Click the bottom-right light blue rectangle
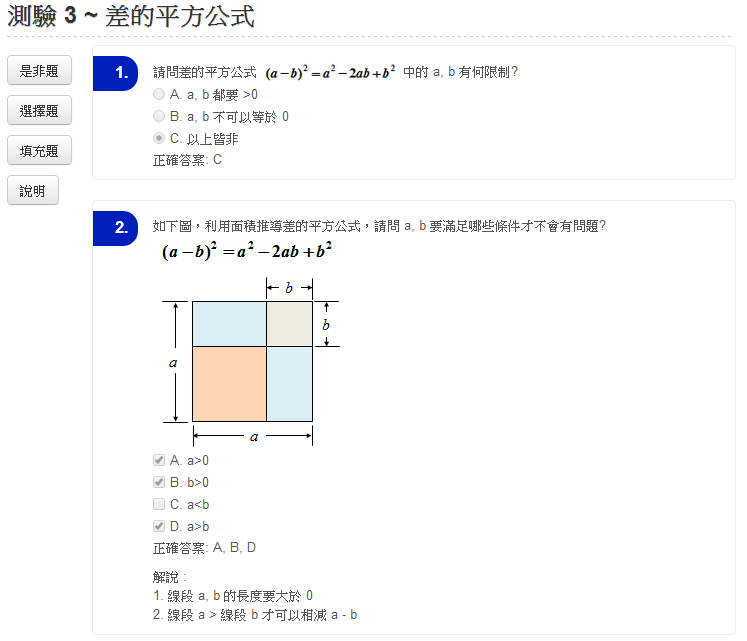747x641 pixels. coord(289,383)
